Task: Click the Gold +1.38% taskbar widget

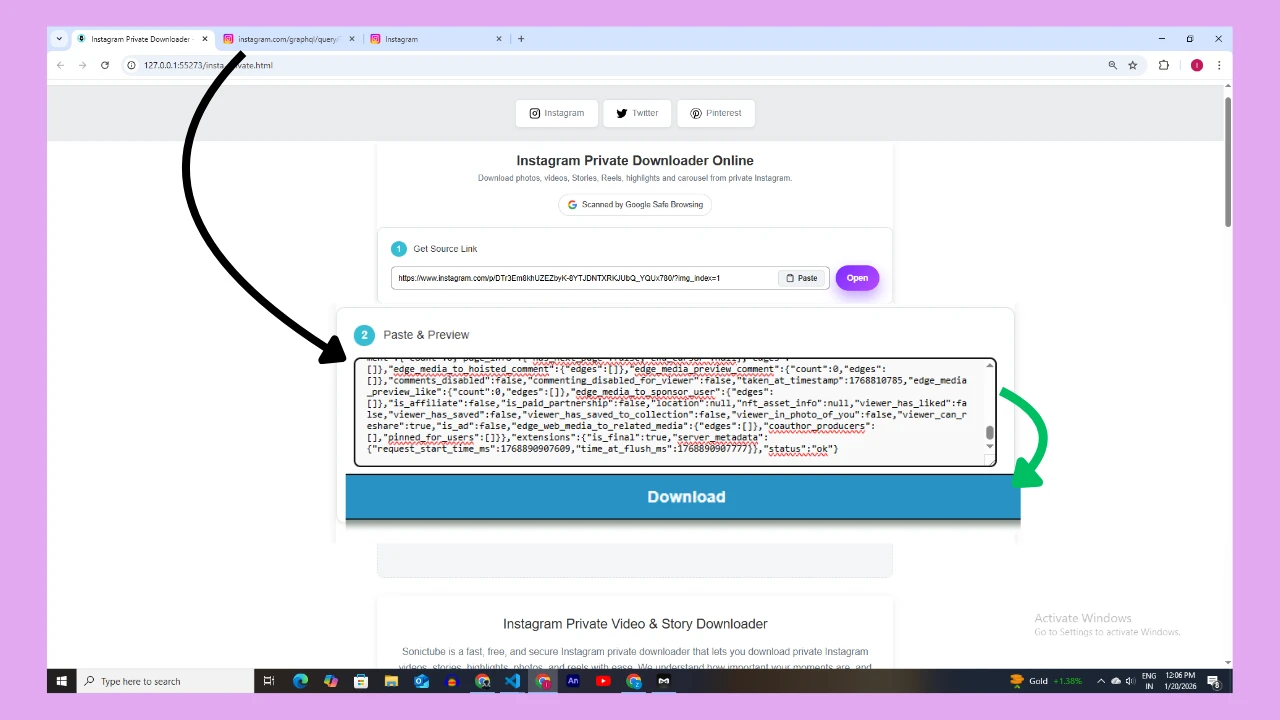Action: point(1046,681)
